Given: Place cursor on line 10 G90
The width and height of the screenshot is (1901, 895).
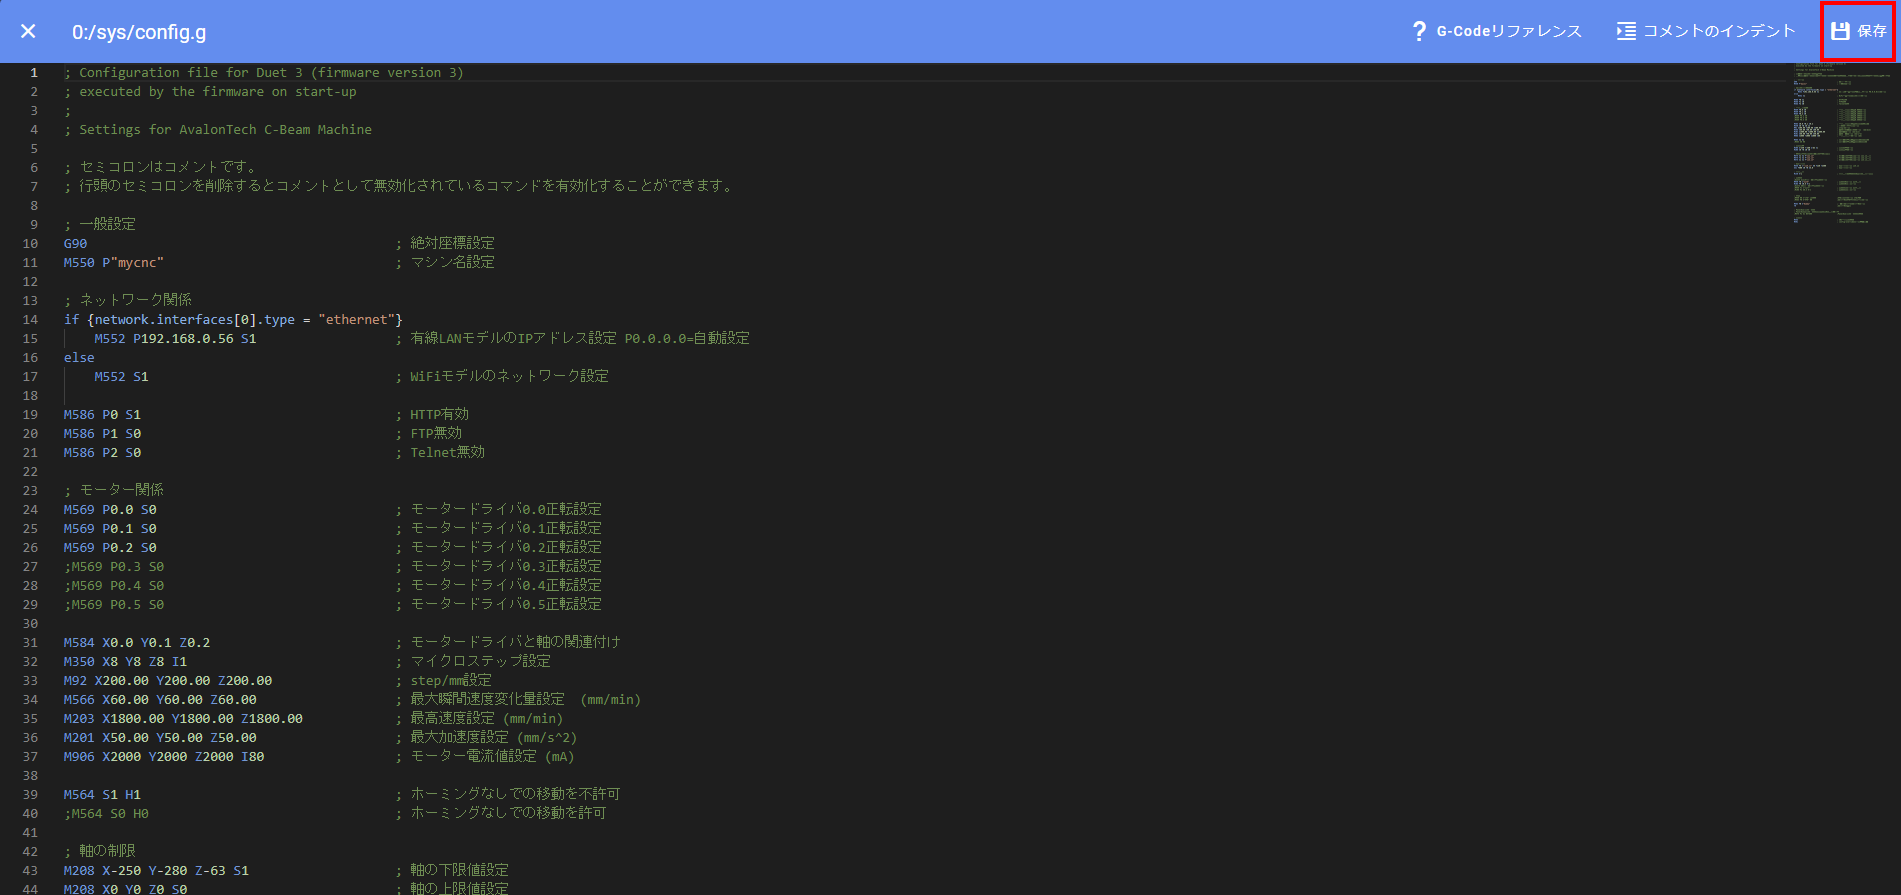Looking at the screenshot, I should [x=75, y=244].
